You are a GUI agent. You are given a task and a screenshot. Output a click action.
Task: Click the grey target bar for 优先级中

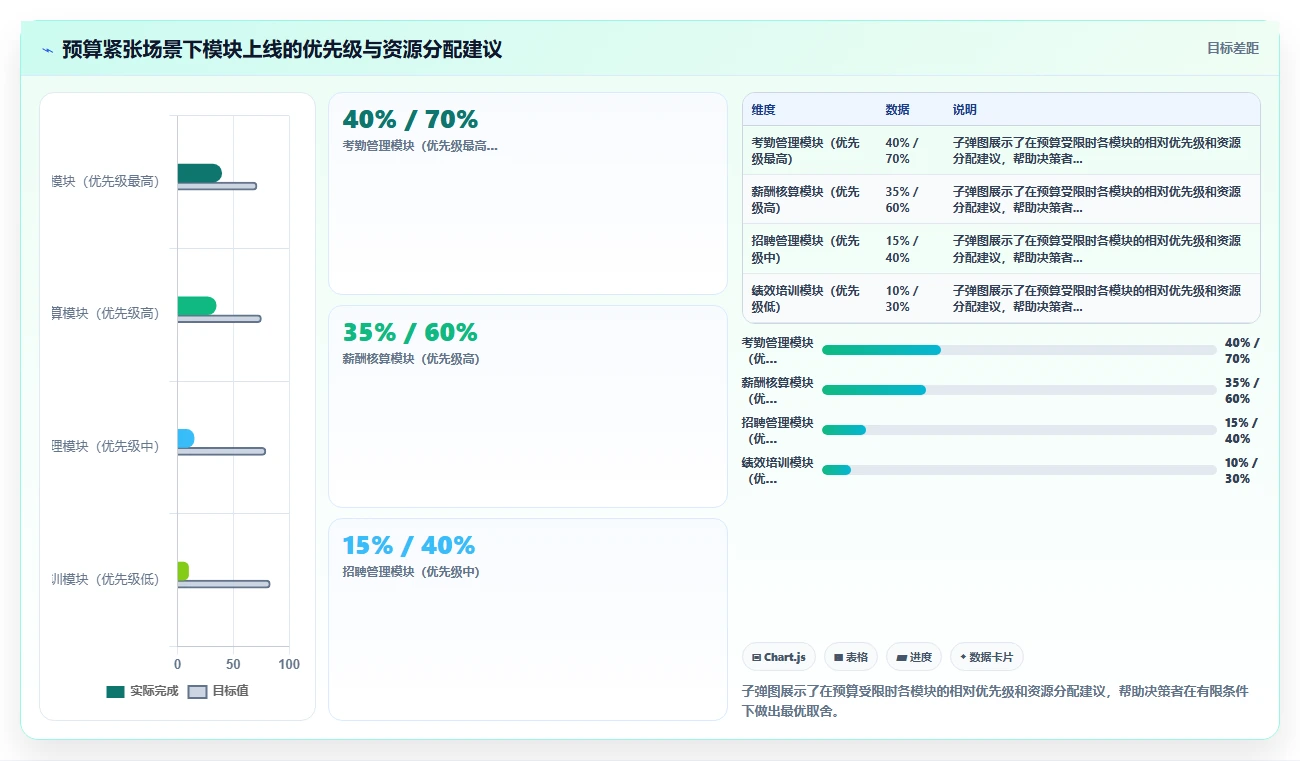pyautogui.click(x=221, y=451)
